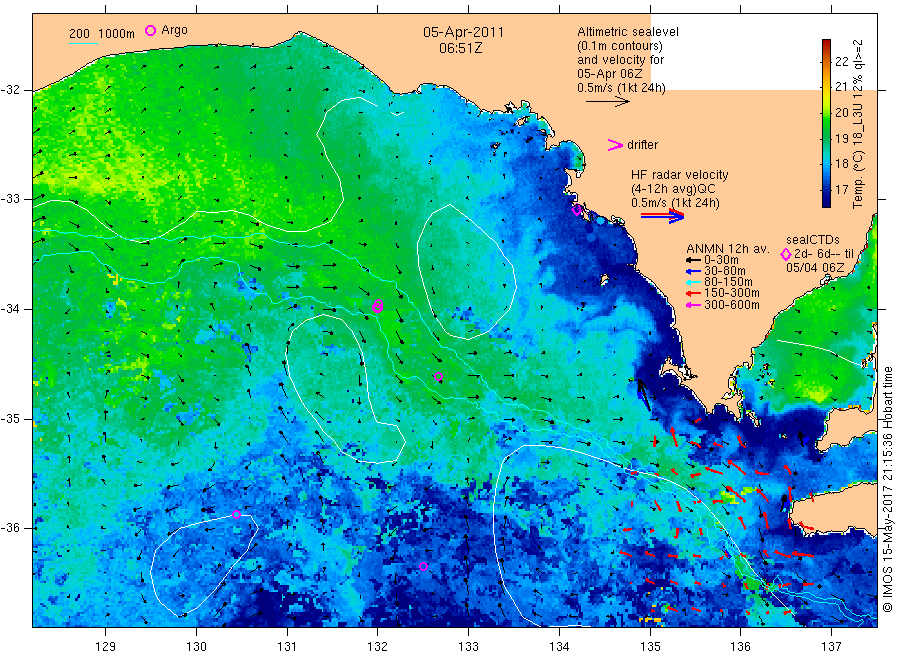Click the '05-Apr-2011' date label
Viewport: 900px width, 660px height.
463,32
